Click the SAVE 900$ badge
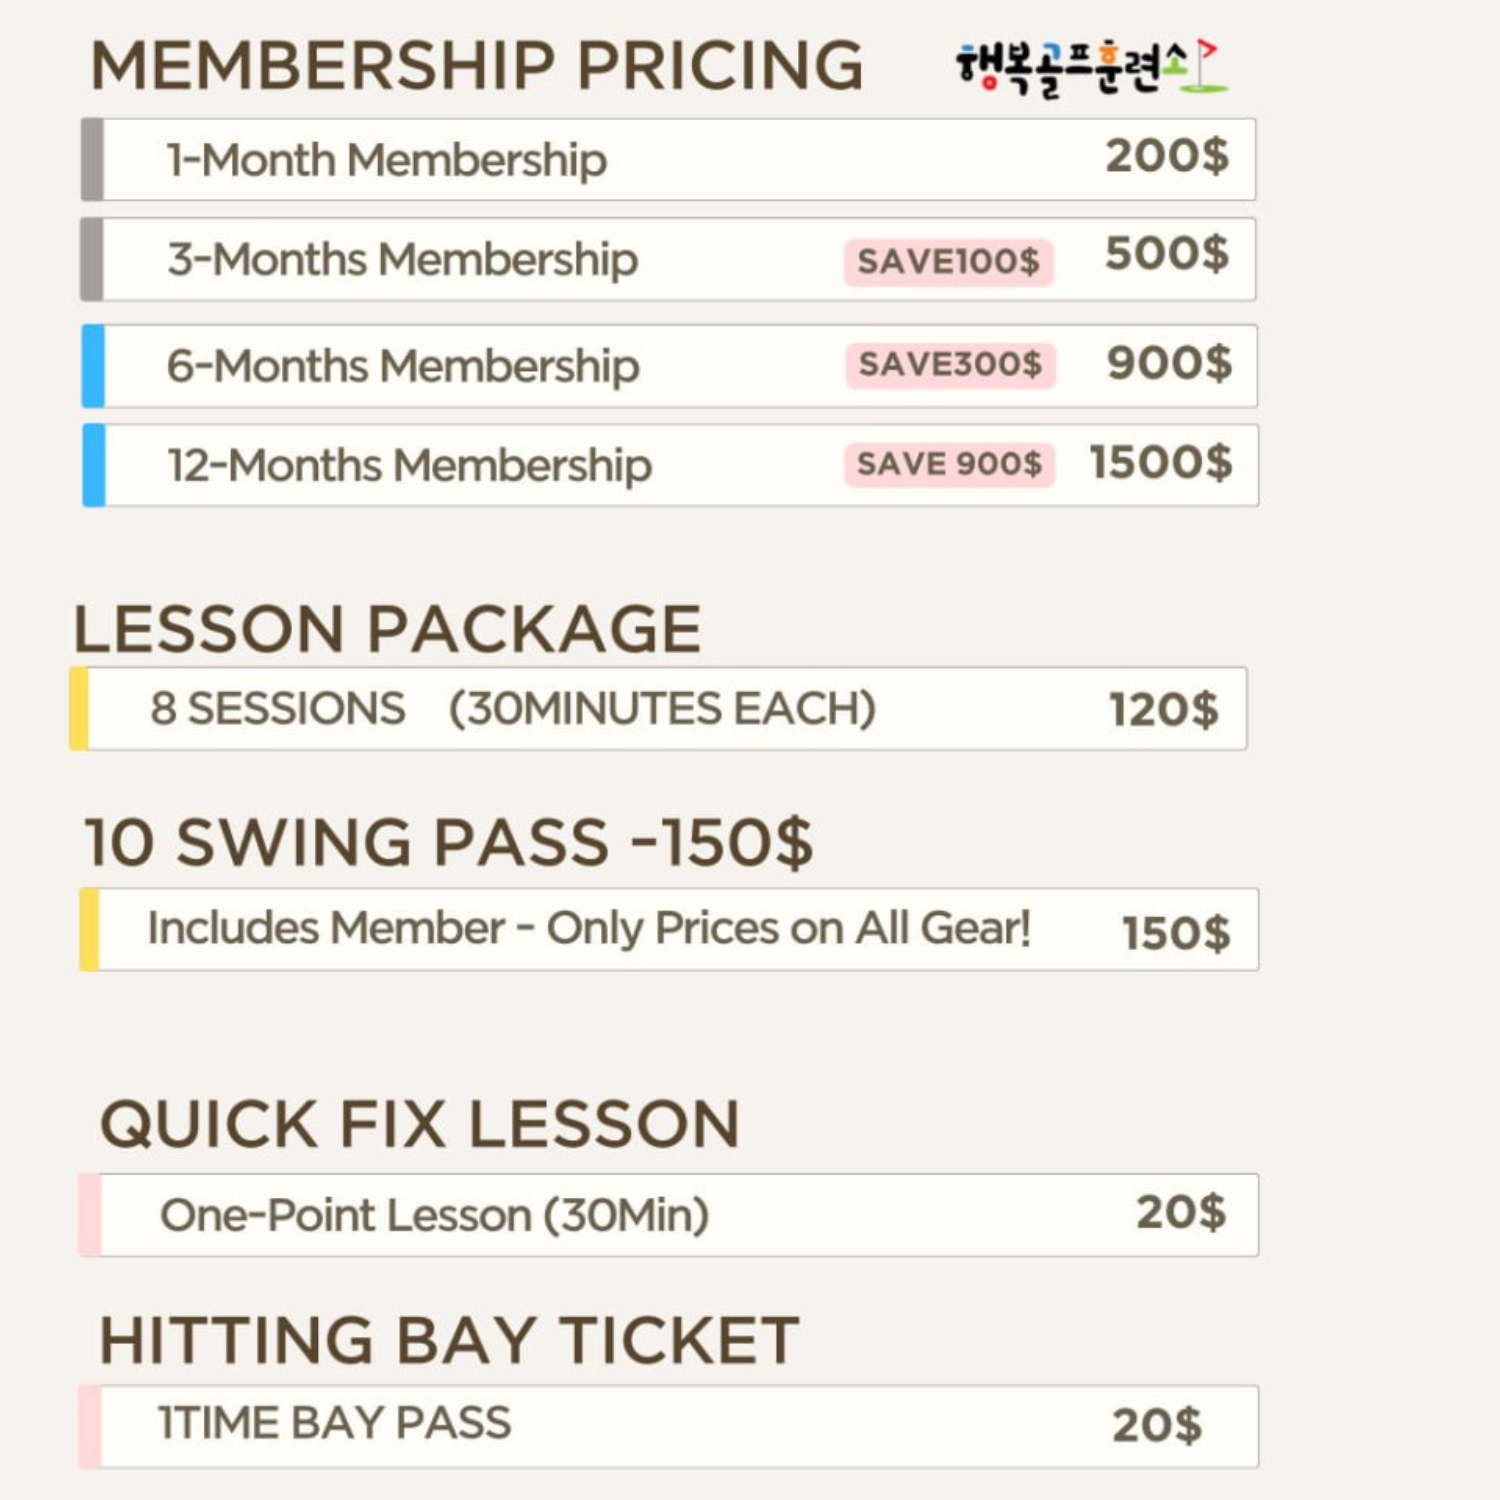The image size is (1500, 1500). click(x=949, y=464)
